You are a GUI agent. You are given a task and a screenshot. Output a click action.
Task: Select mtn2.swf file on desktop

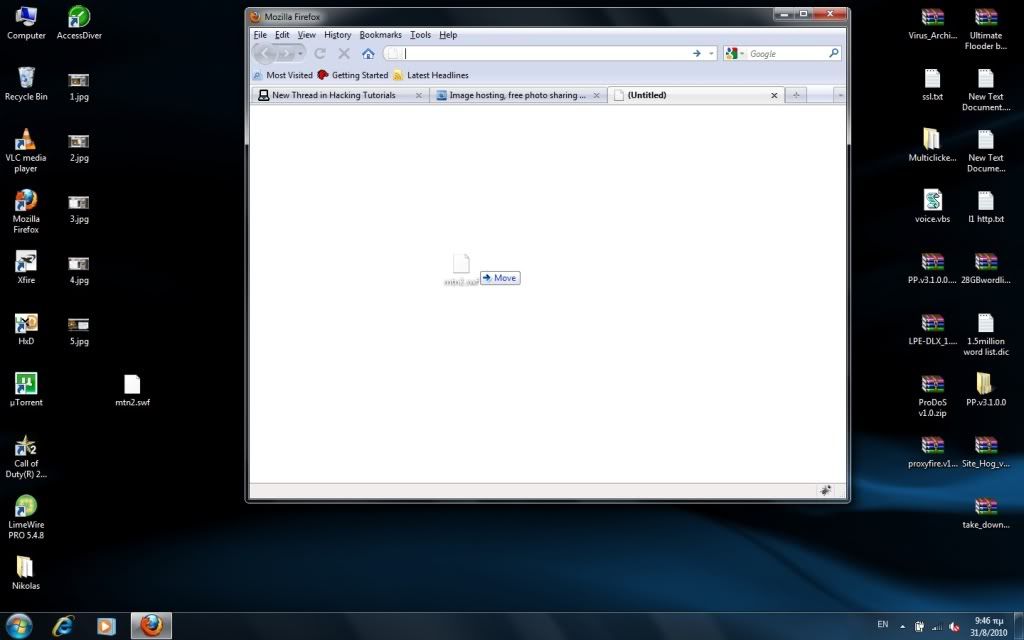tap(133, 391)
